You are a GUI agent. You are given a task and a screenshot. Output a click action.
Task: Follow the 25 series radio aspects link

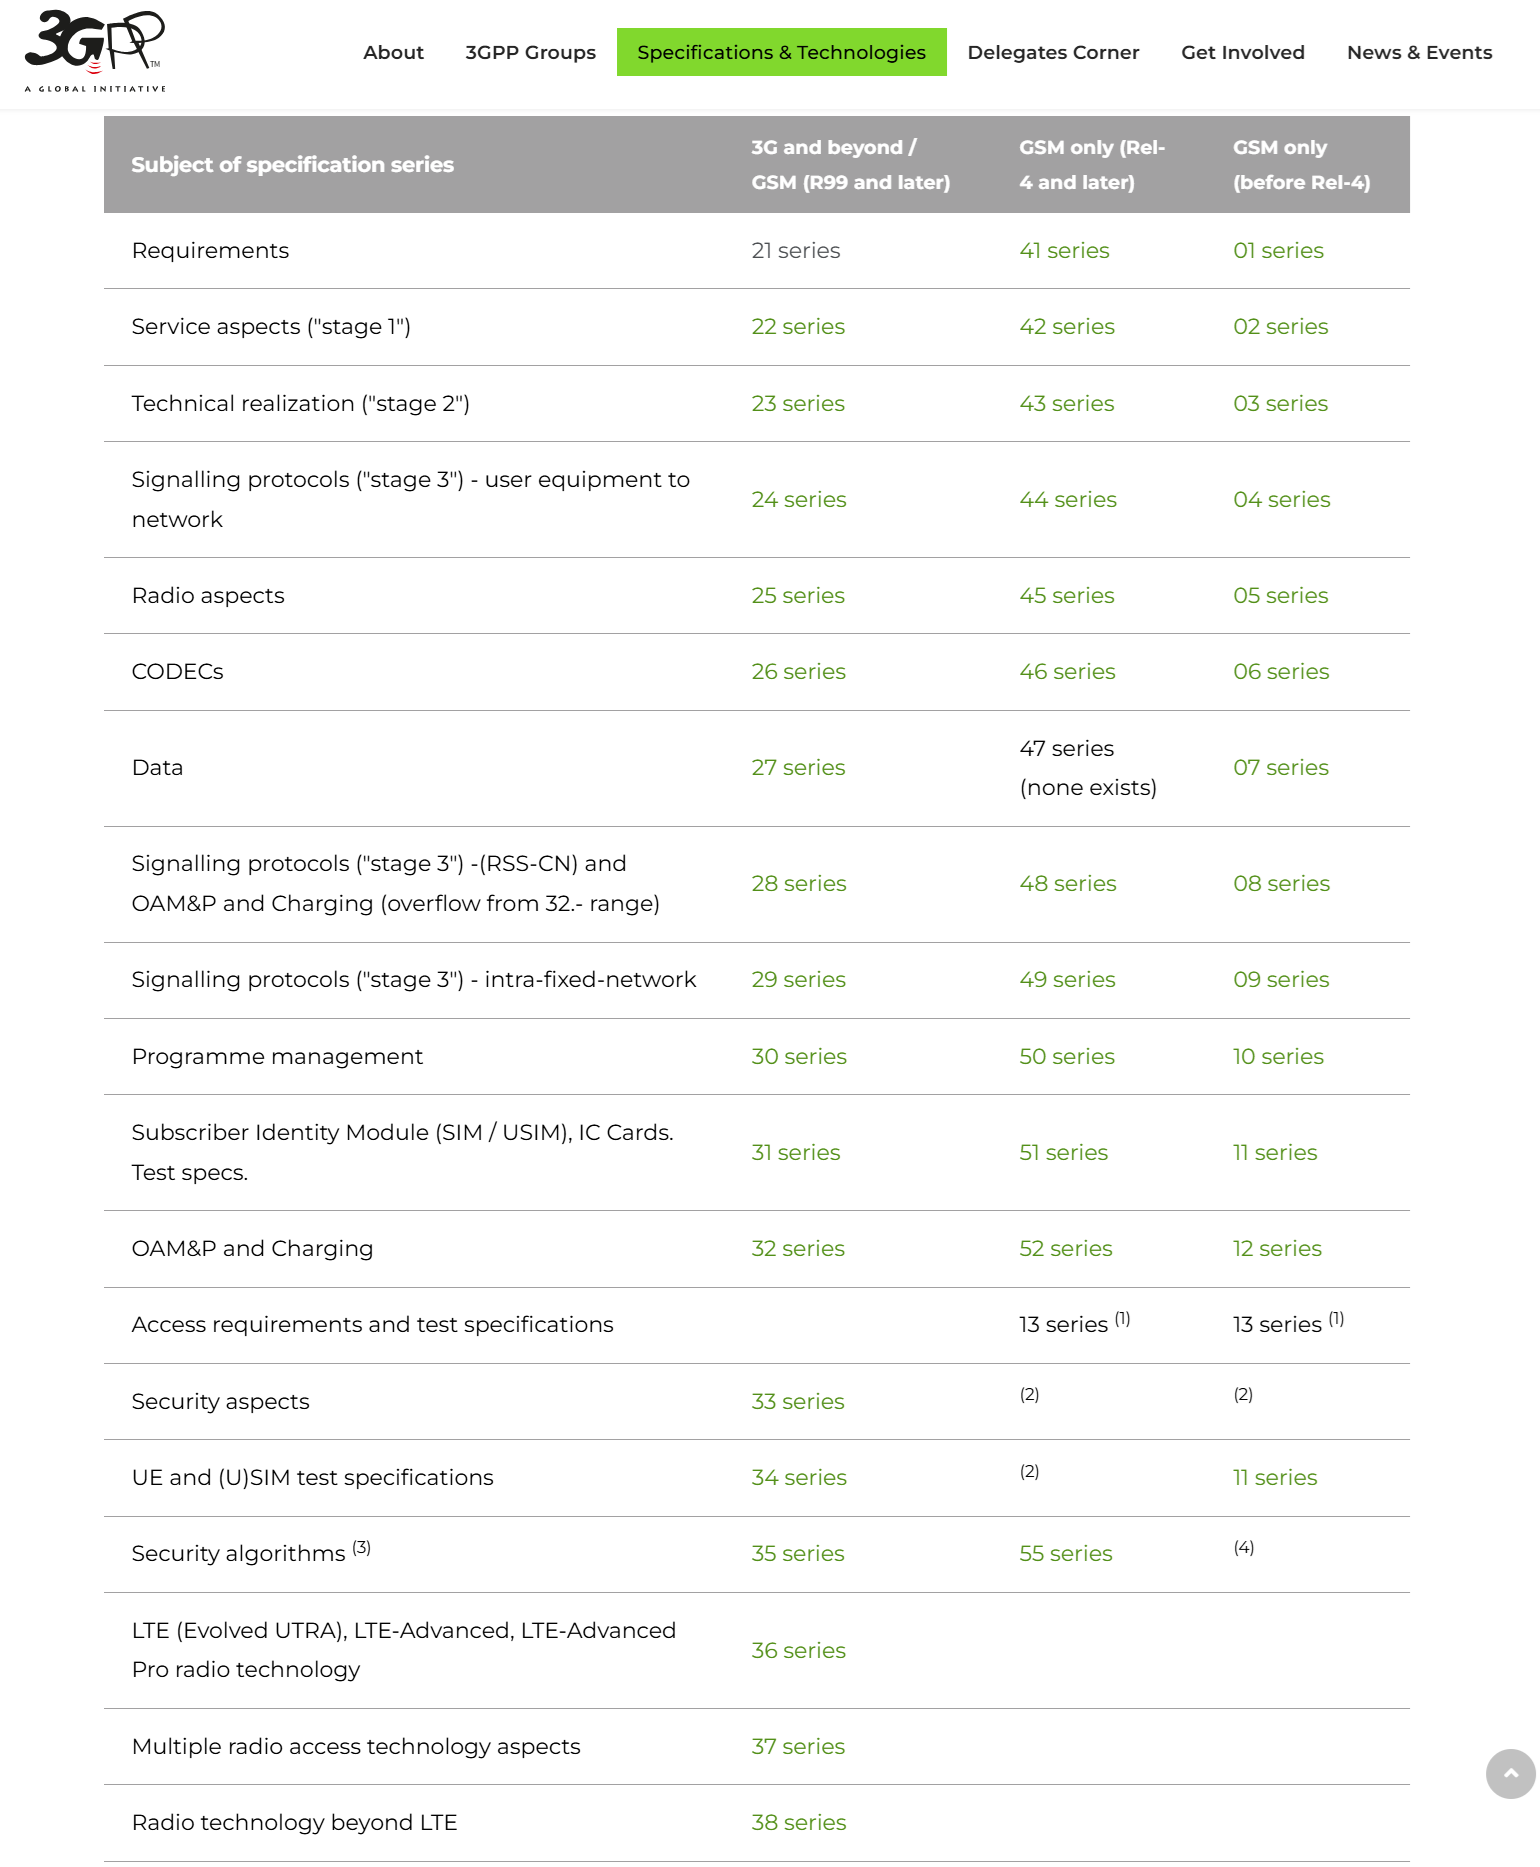798,596
